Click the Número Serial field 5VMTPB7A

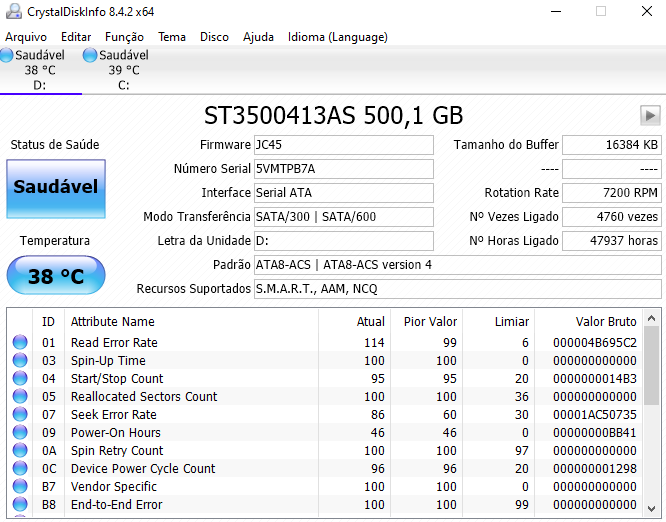344,169
